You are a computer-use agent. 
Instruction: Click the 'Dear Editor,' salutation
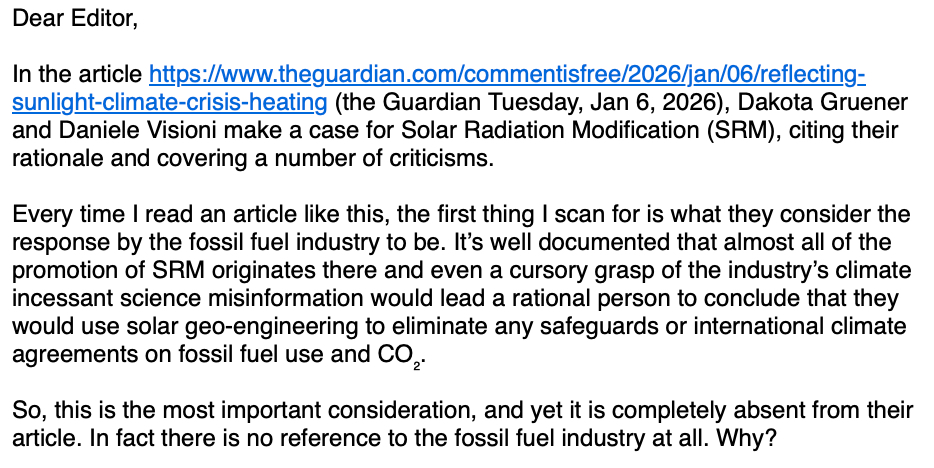click(75, 19)
